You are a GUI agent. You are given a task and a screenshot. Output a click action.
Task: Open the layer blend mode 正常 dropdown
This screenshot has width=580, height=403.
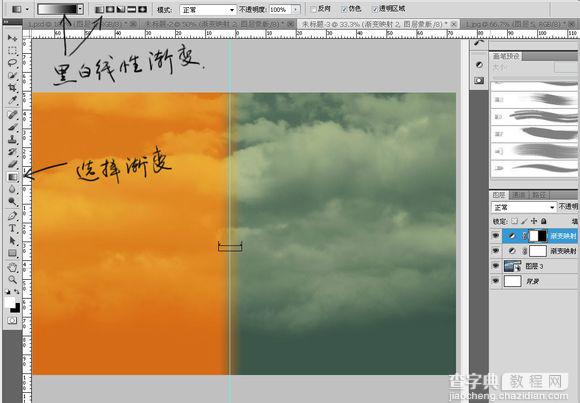coord(524,207)
